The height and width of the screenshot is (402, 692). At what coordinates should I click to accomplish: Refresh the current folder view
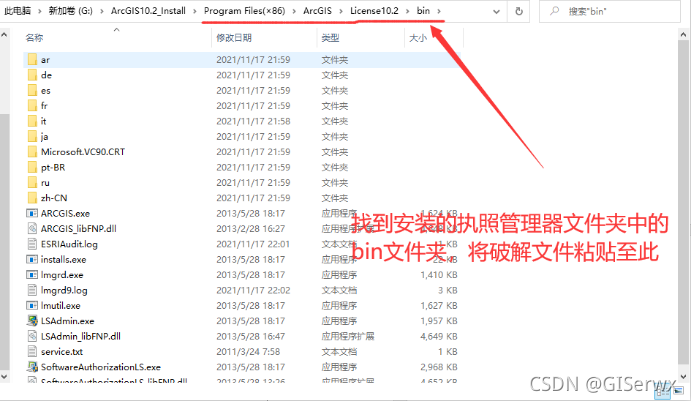519,11
